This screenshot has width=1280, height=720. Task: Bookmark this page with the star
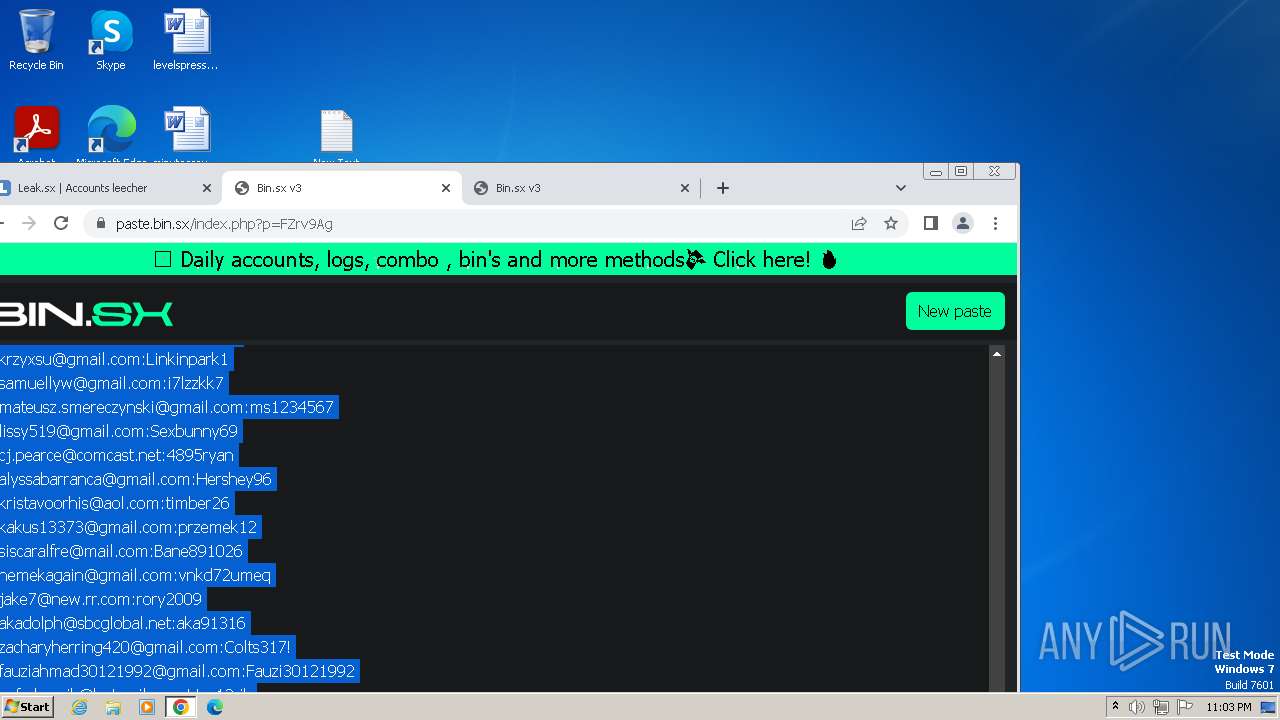point(891,224)
